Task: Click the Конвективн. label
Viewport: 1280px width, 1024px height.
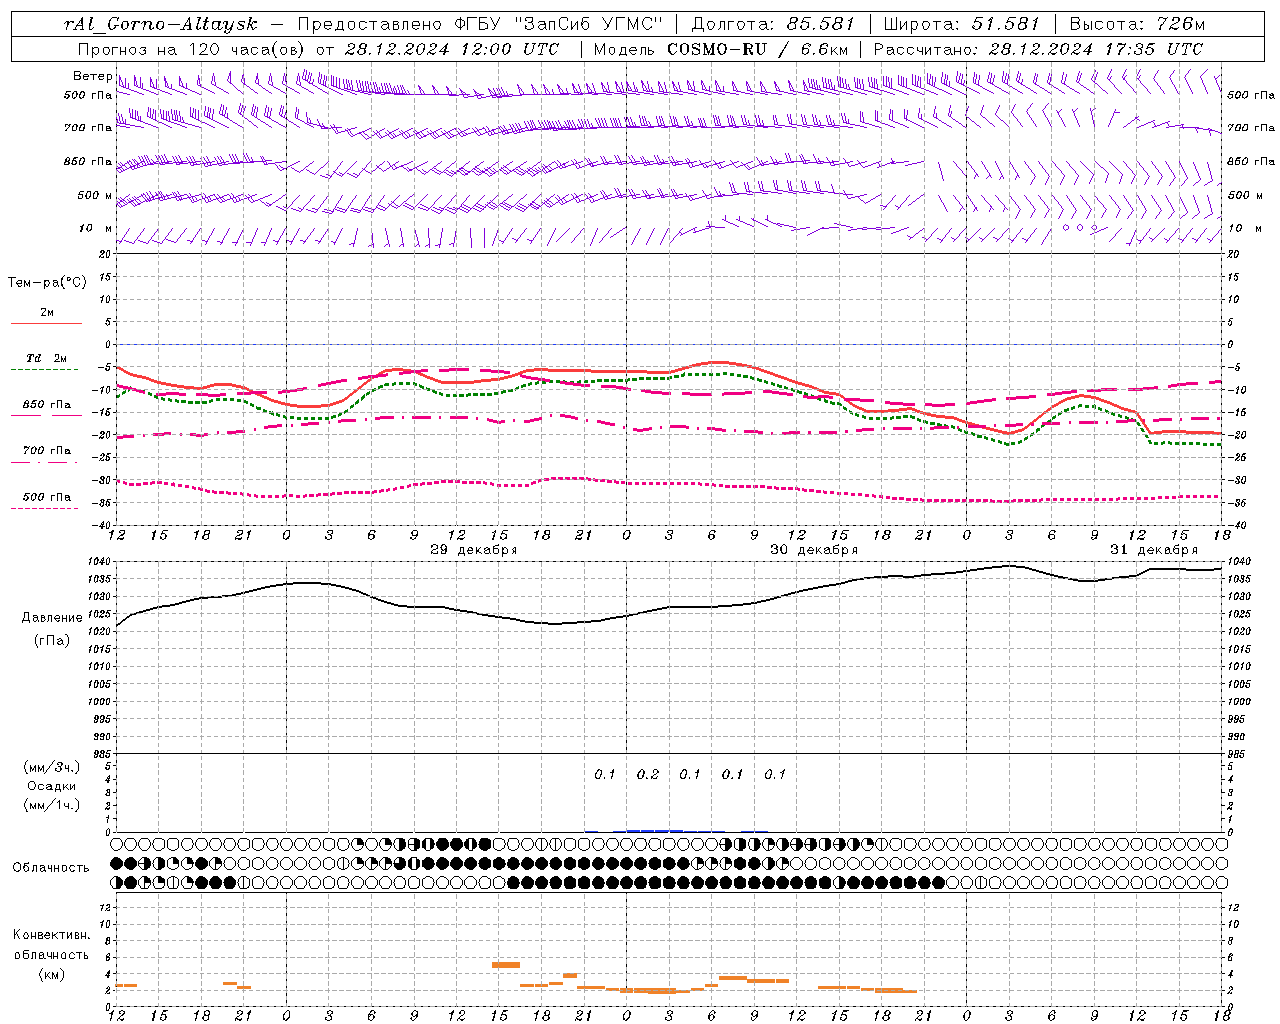Action: 51,935
